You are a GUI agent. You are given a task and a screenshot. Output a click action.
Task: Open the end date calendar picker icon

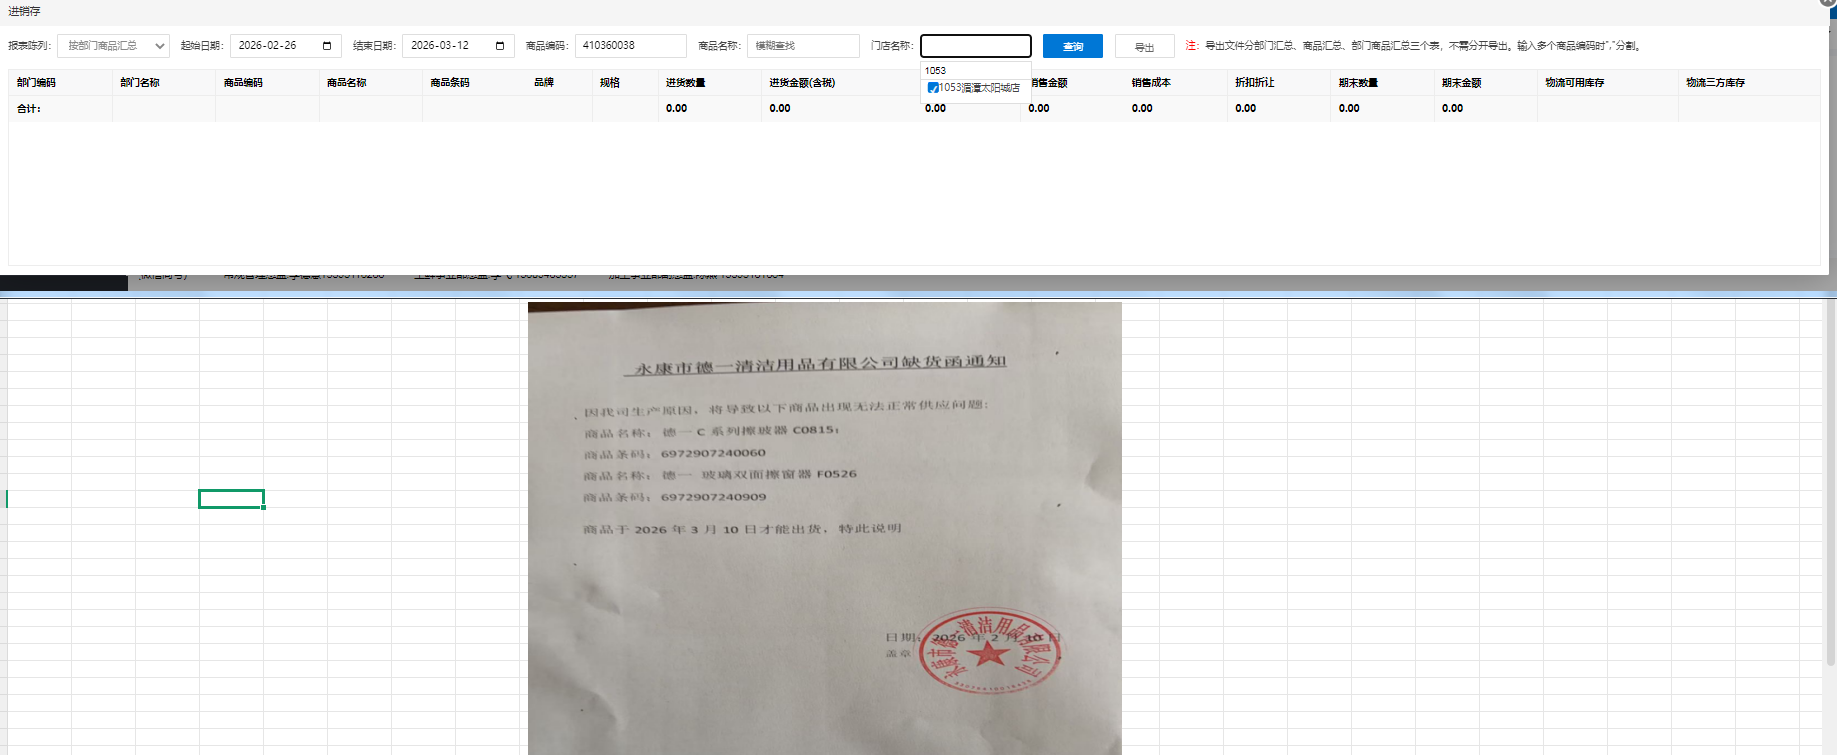click(500, 46)
